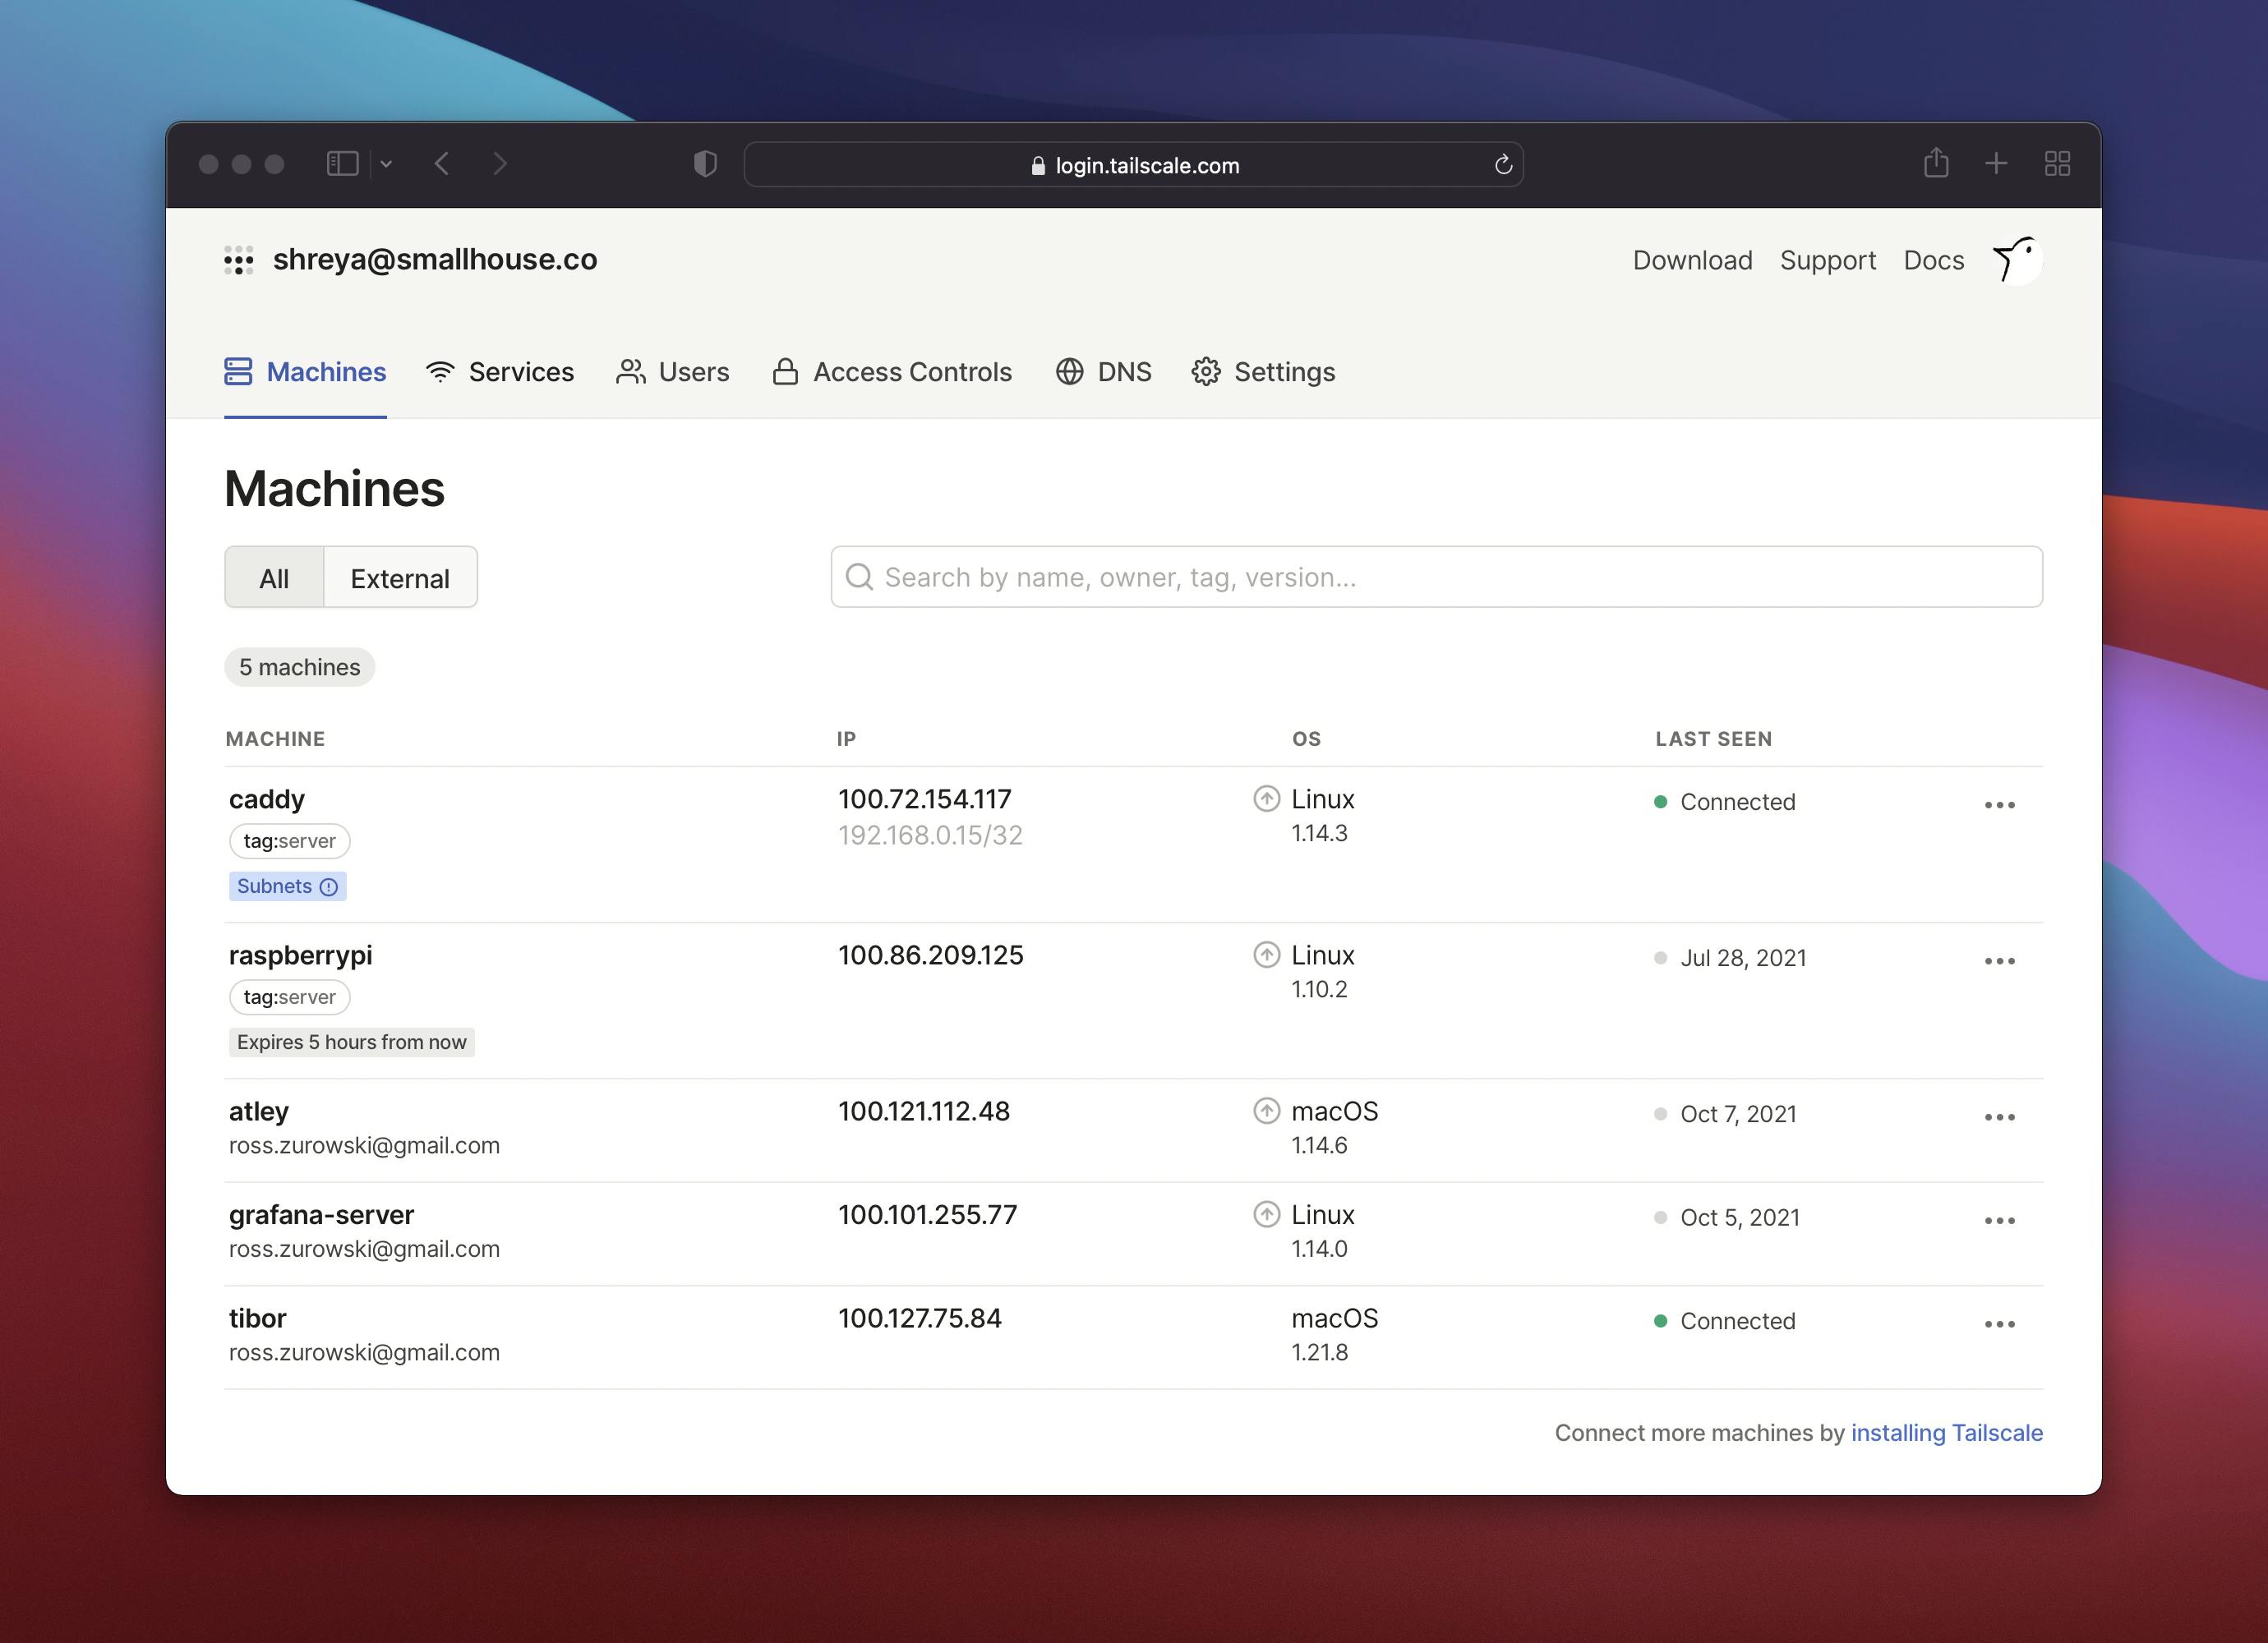Click the Users people icon
The height and width of the screenshot is (1643, 2268).
point(630,371)
